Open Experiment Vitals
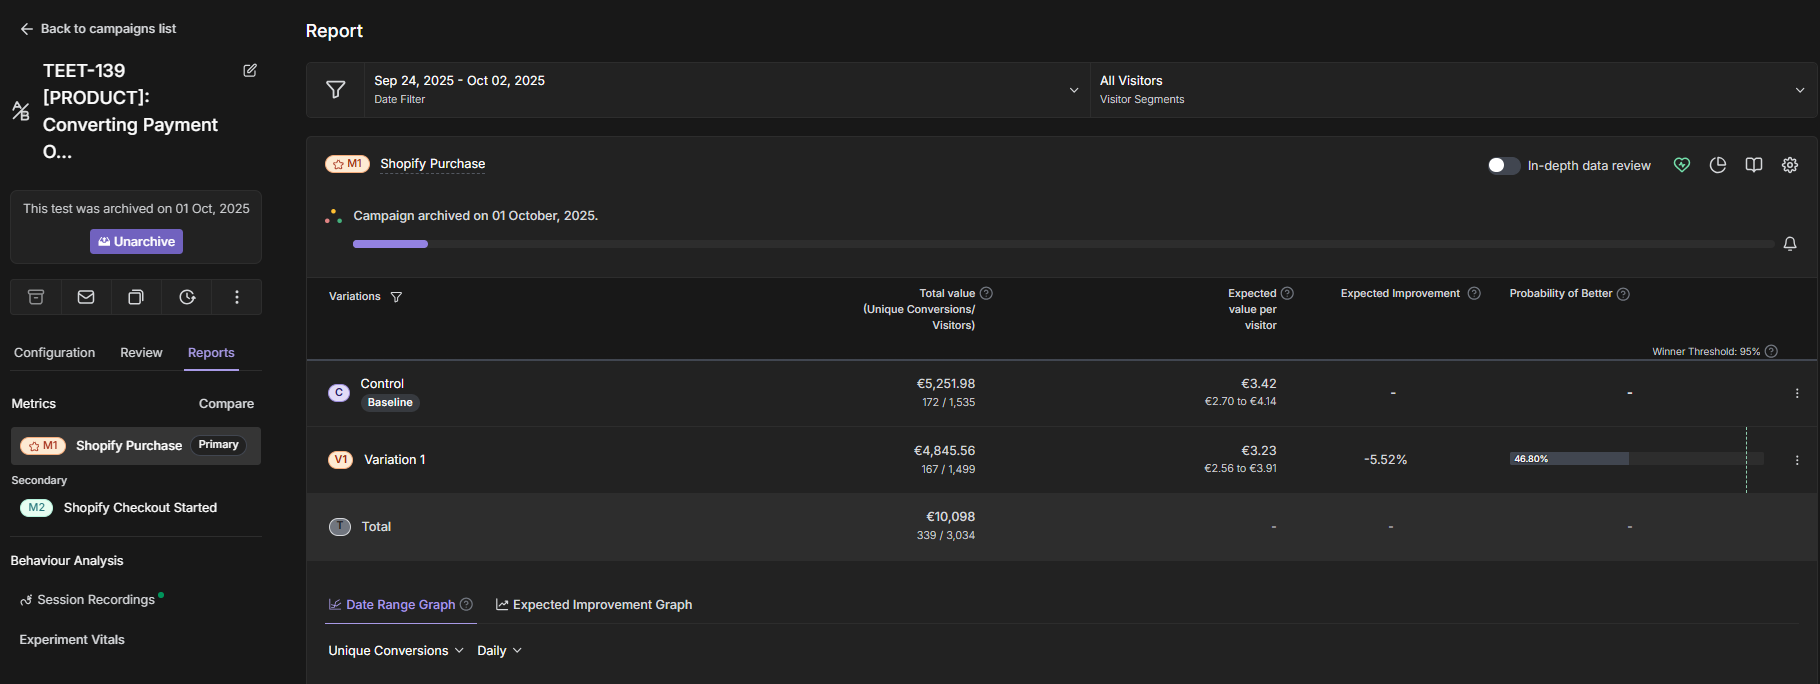The height and width of the screenshot is (684, 1820). click(72, 640)
